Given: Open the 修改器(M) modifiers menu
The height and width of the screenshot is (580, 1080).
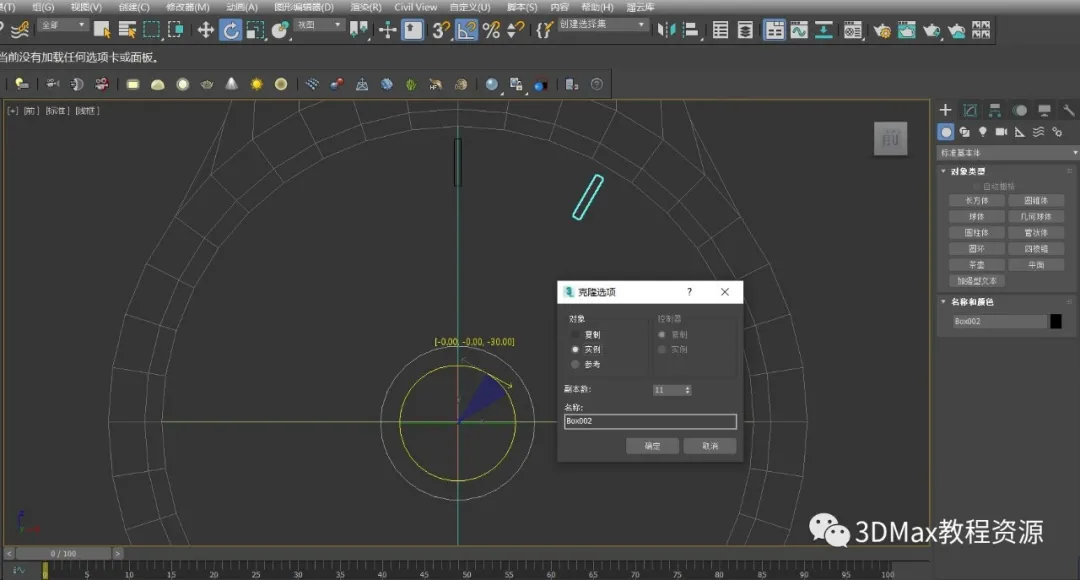Looking at the screenshot, I should (x=187, y=7).
